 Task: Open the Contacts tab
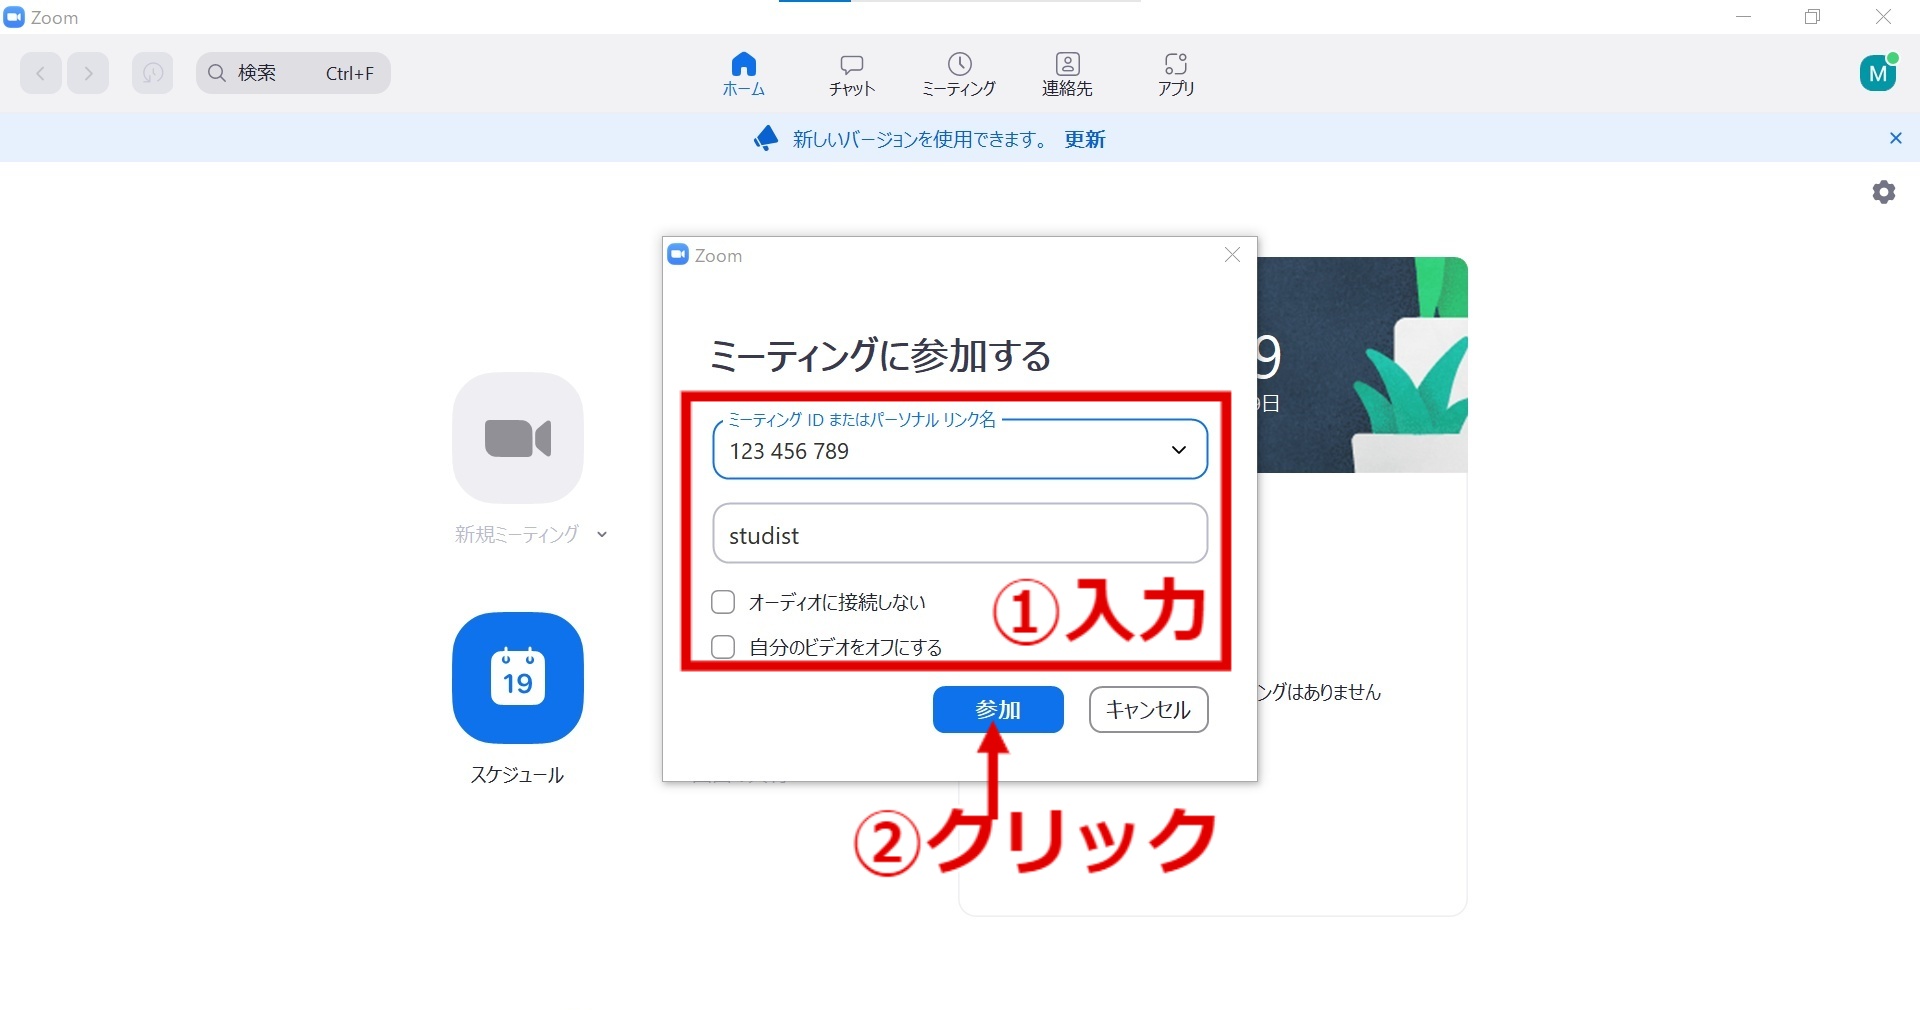1068,74
